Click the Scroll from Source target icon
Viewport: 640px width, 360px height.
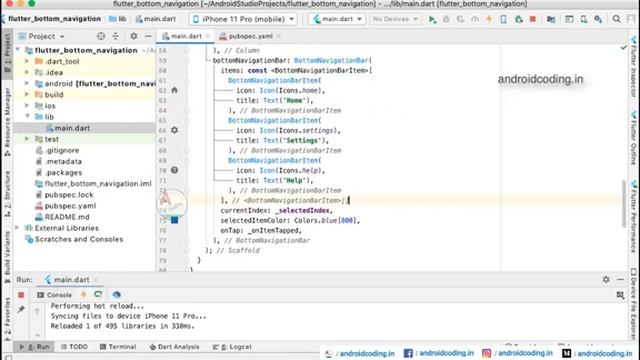point(101,36)
